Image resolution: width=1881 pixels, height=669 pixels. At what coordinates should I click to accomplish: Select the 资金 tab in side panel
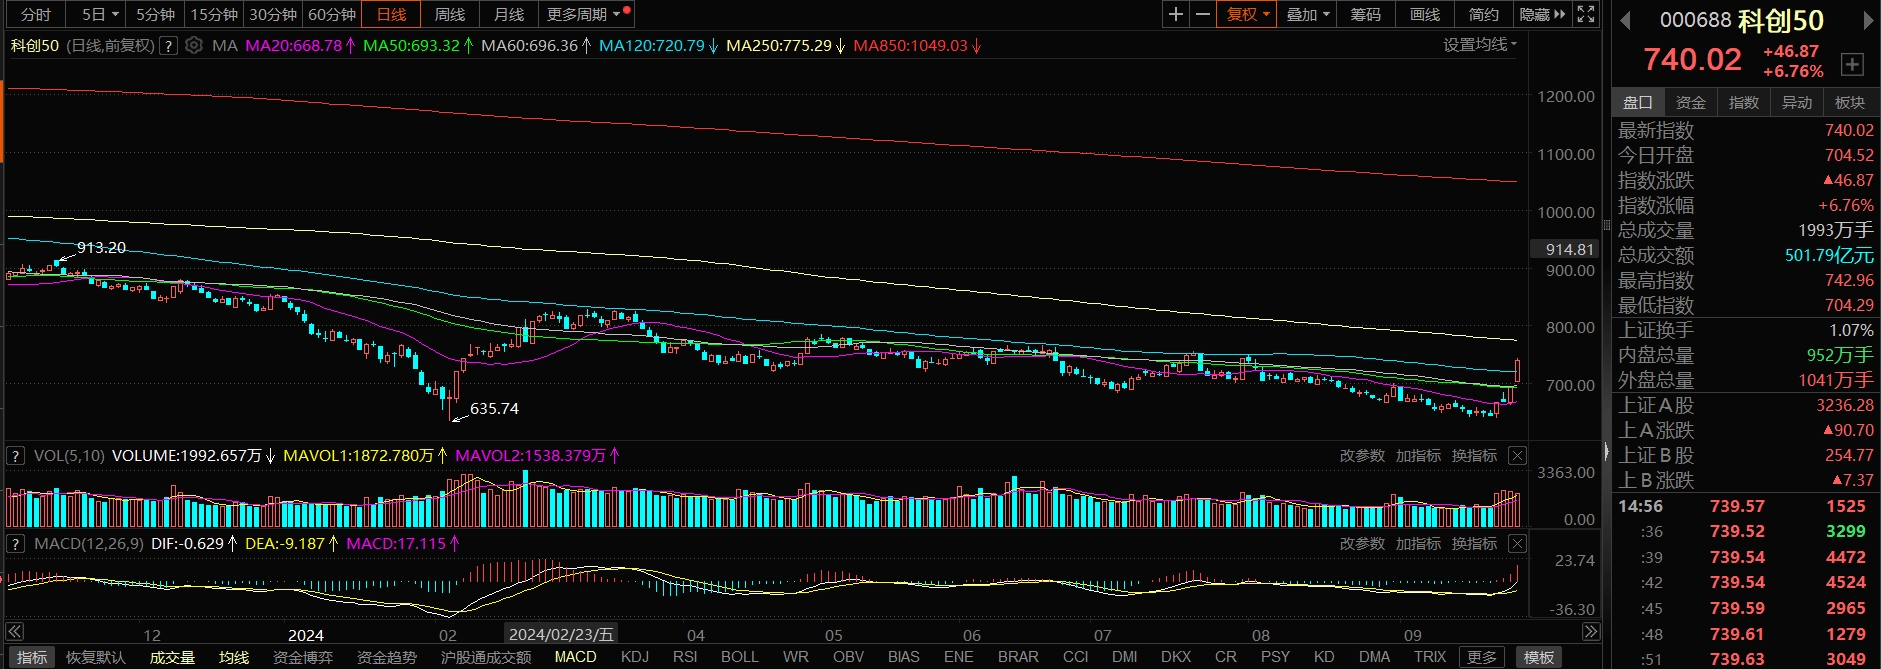1691,102
